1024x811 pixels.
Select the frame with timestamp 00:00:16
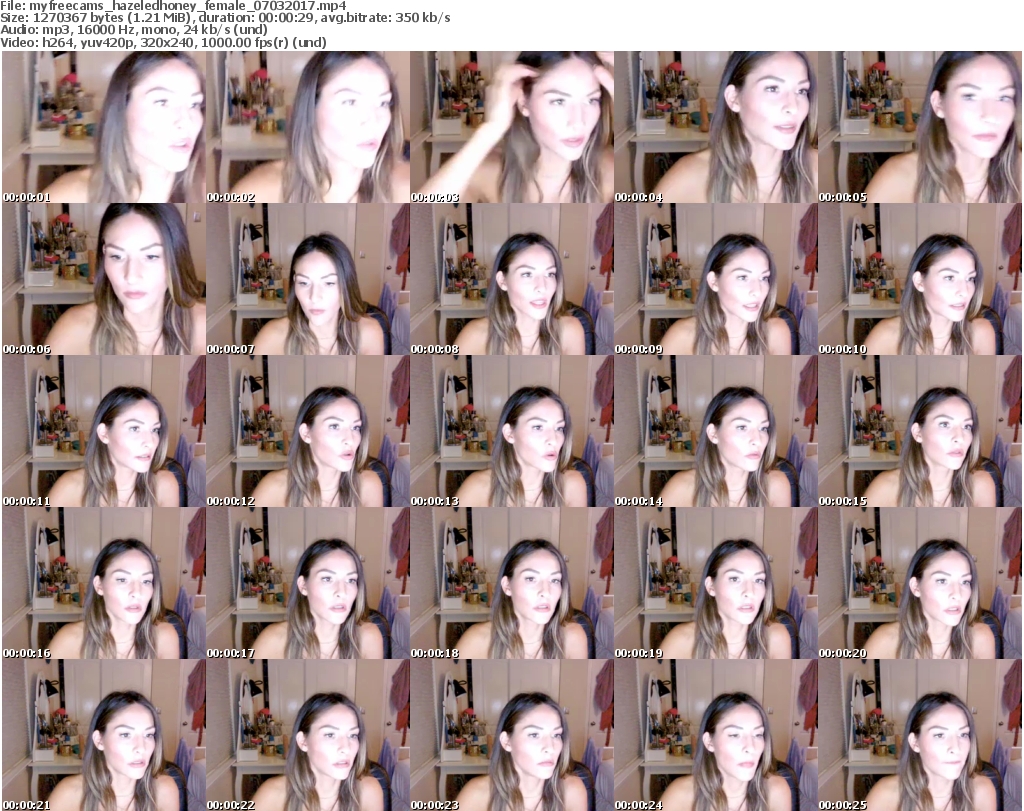click(104, 583)
